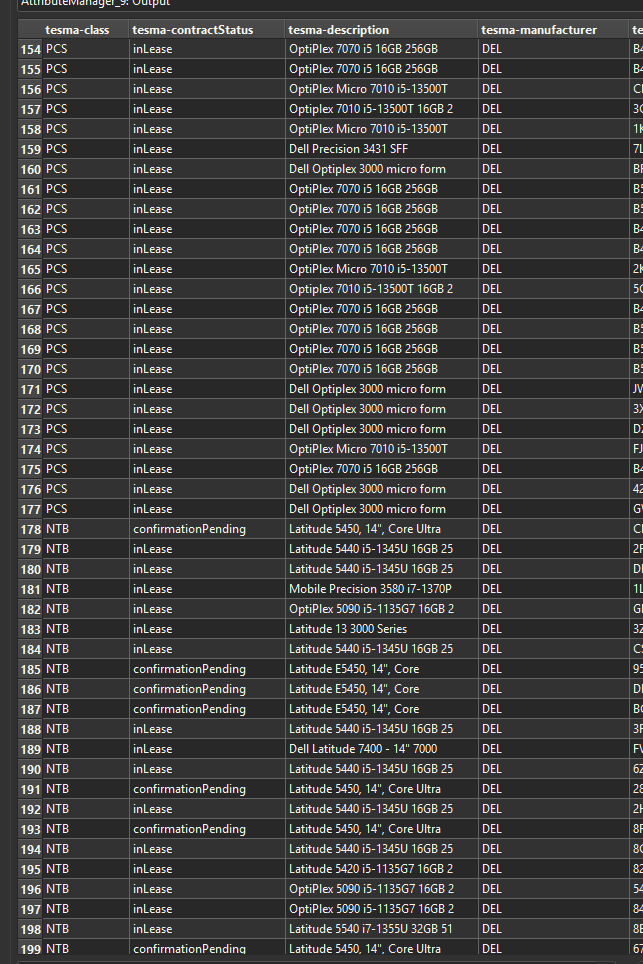Select NTB class cell in row 179
The width and height of the screenshot is (643, 964).
coord(85,549)
